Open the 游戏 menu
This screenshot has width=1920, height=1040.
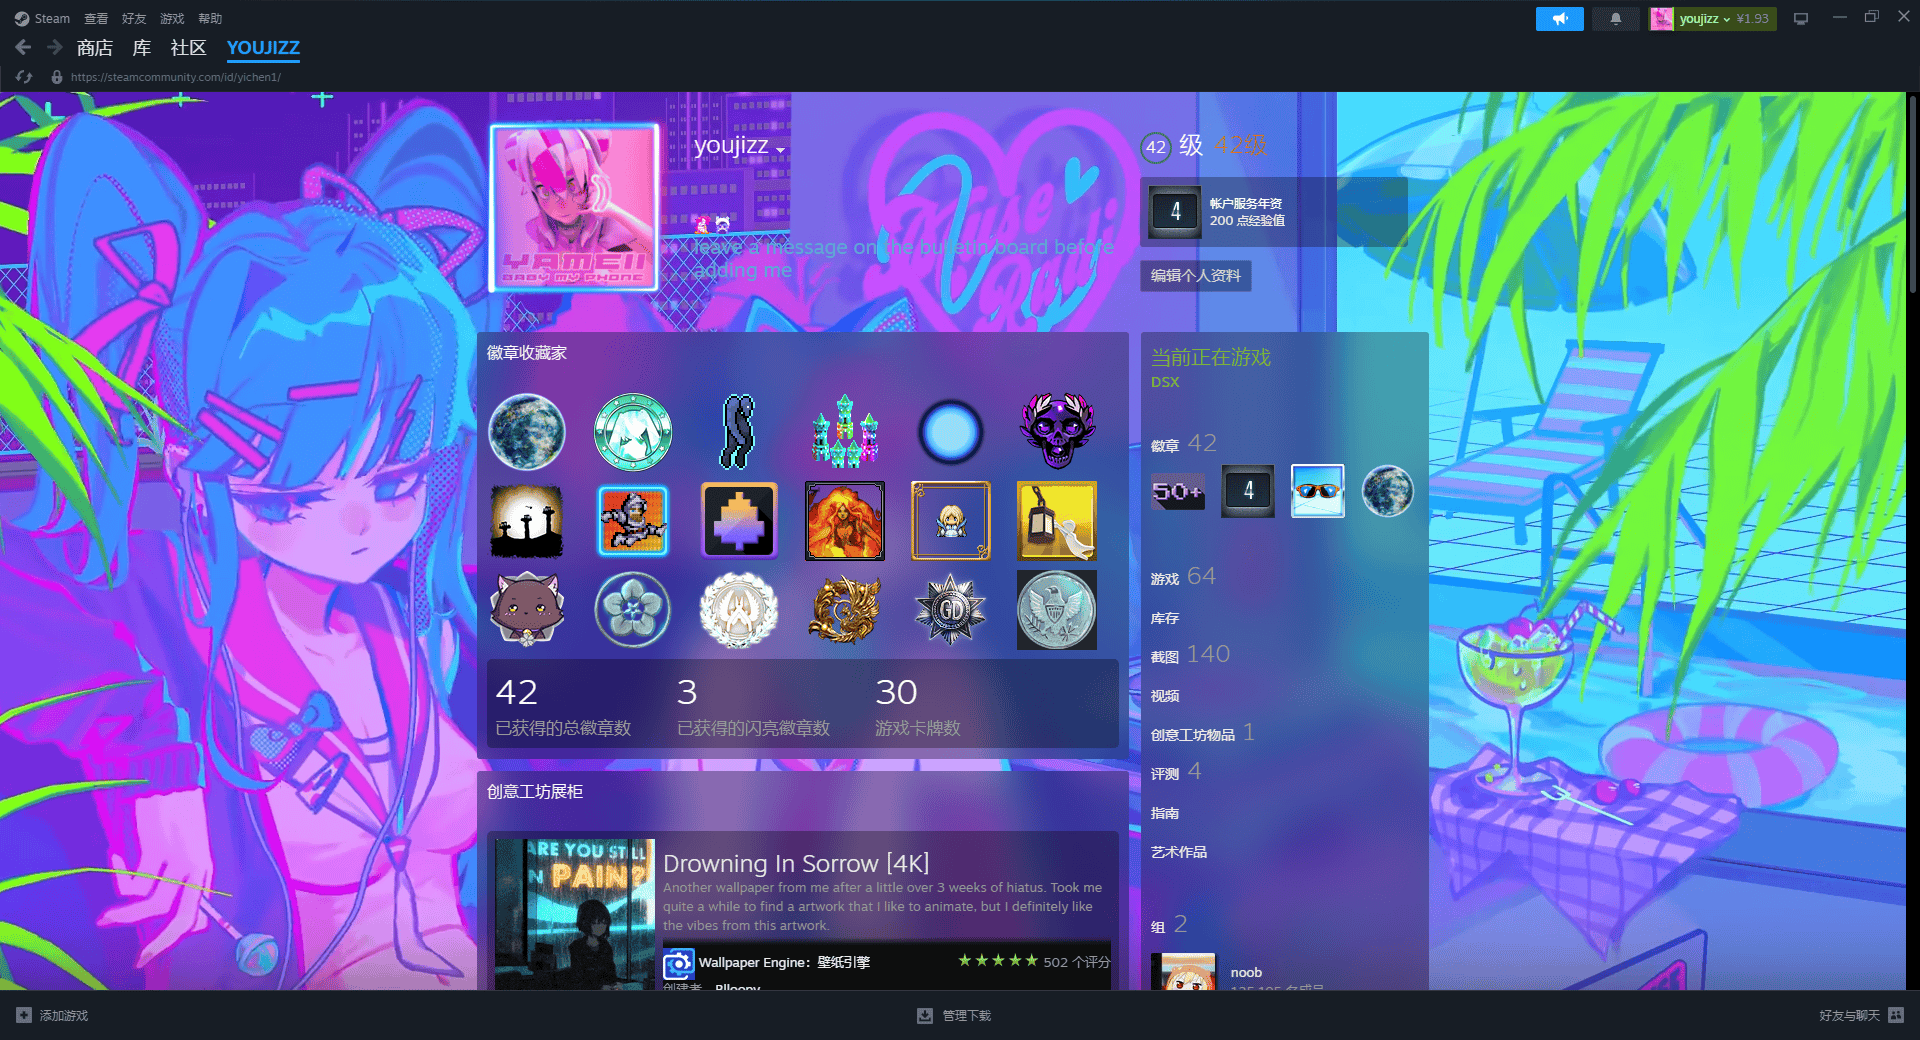point(172,18)
